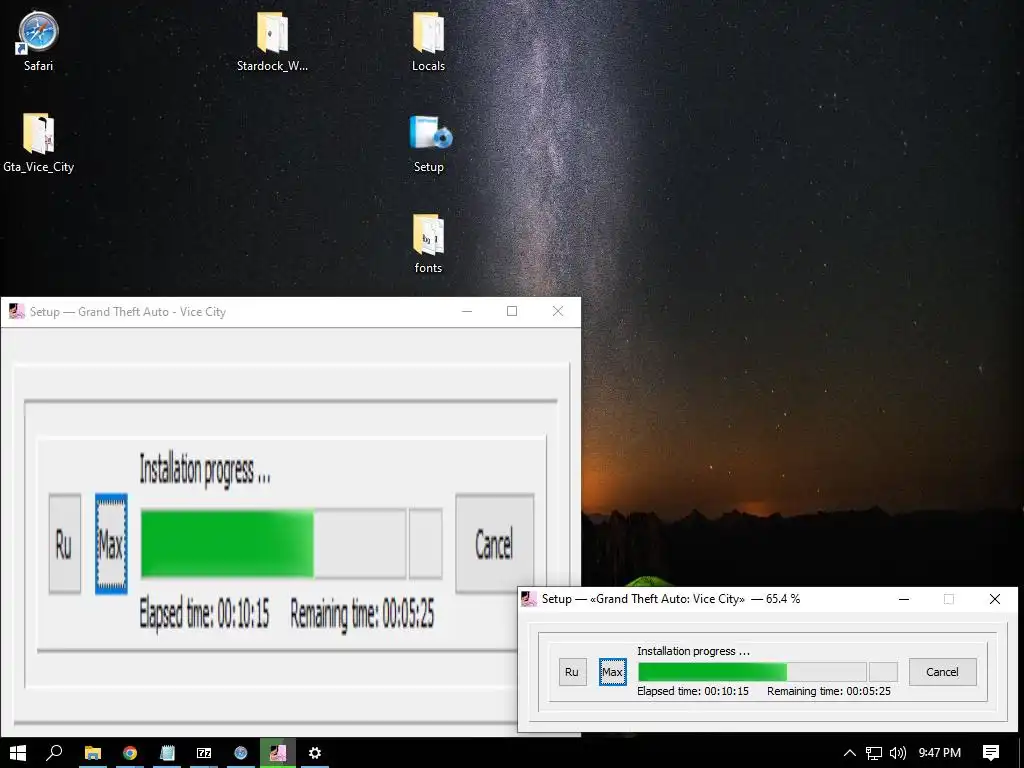Select the Setup installer desktop icon
This screenshot has height=768, width=1024.
pos(429,142)
